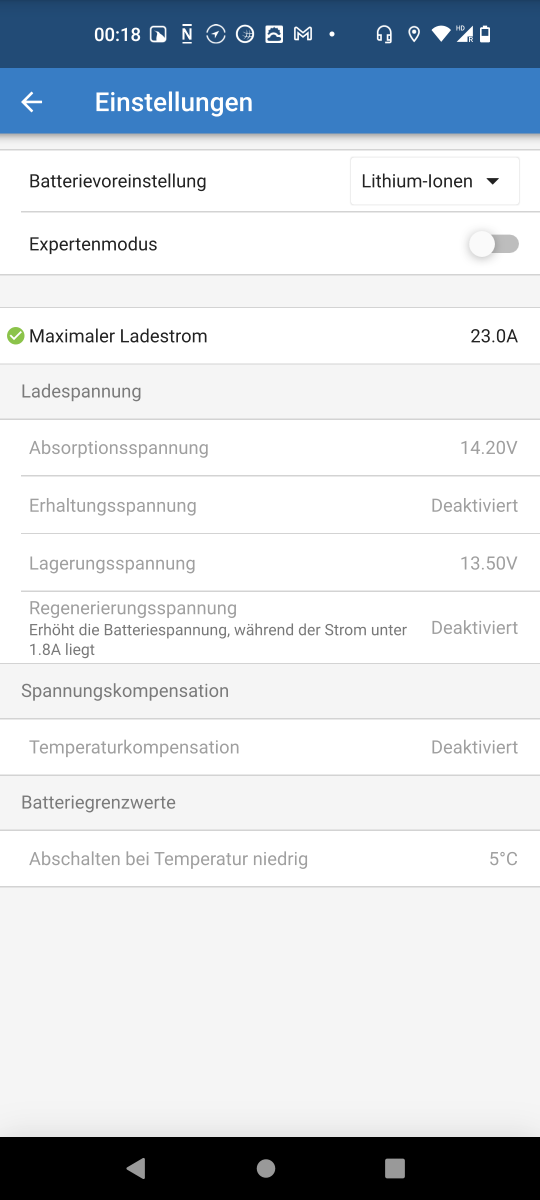Tap the Gmail notification icon
Screen dimensions: 540x1200
point(303,35)
